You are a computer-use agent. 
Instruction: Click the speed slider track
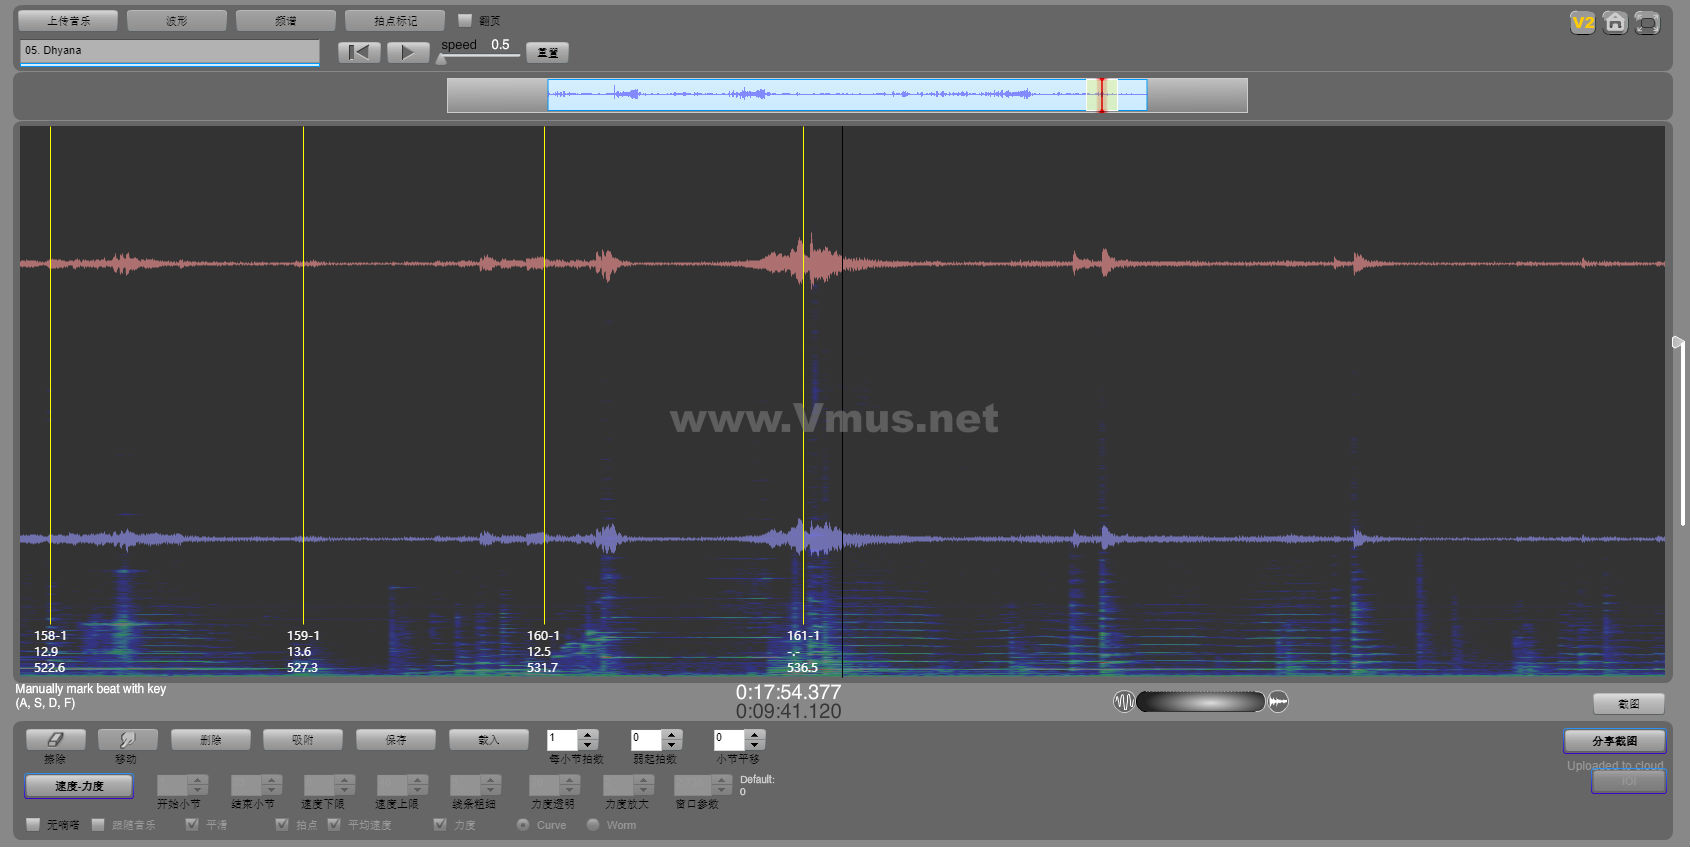(480, 56)
